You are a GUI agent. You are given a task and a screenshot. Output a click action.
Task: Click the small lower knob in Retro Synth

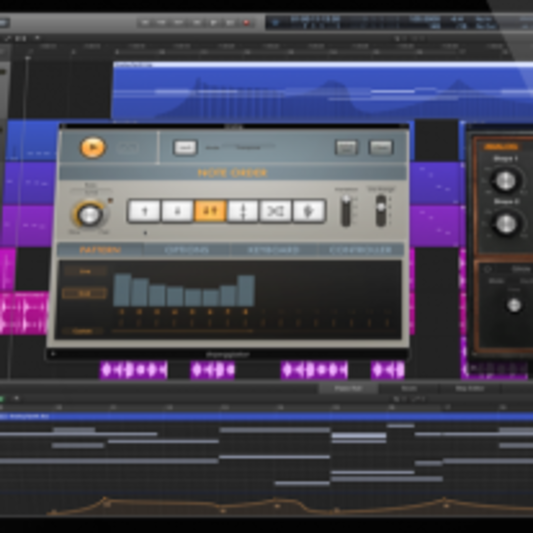(x=514, y=305)
